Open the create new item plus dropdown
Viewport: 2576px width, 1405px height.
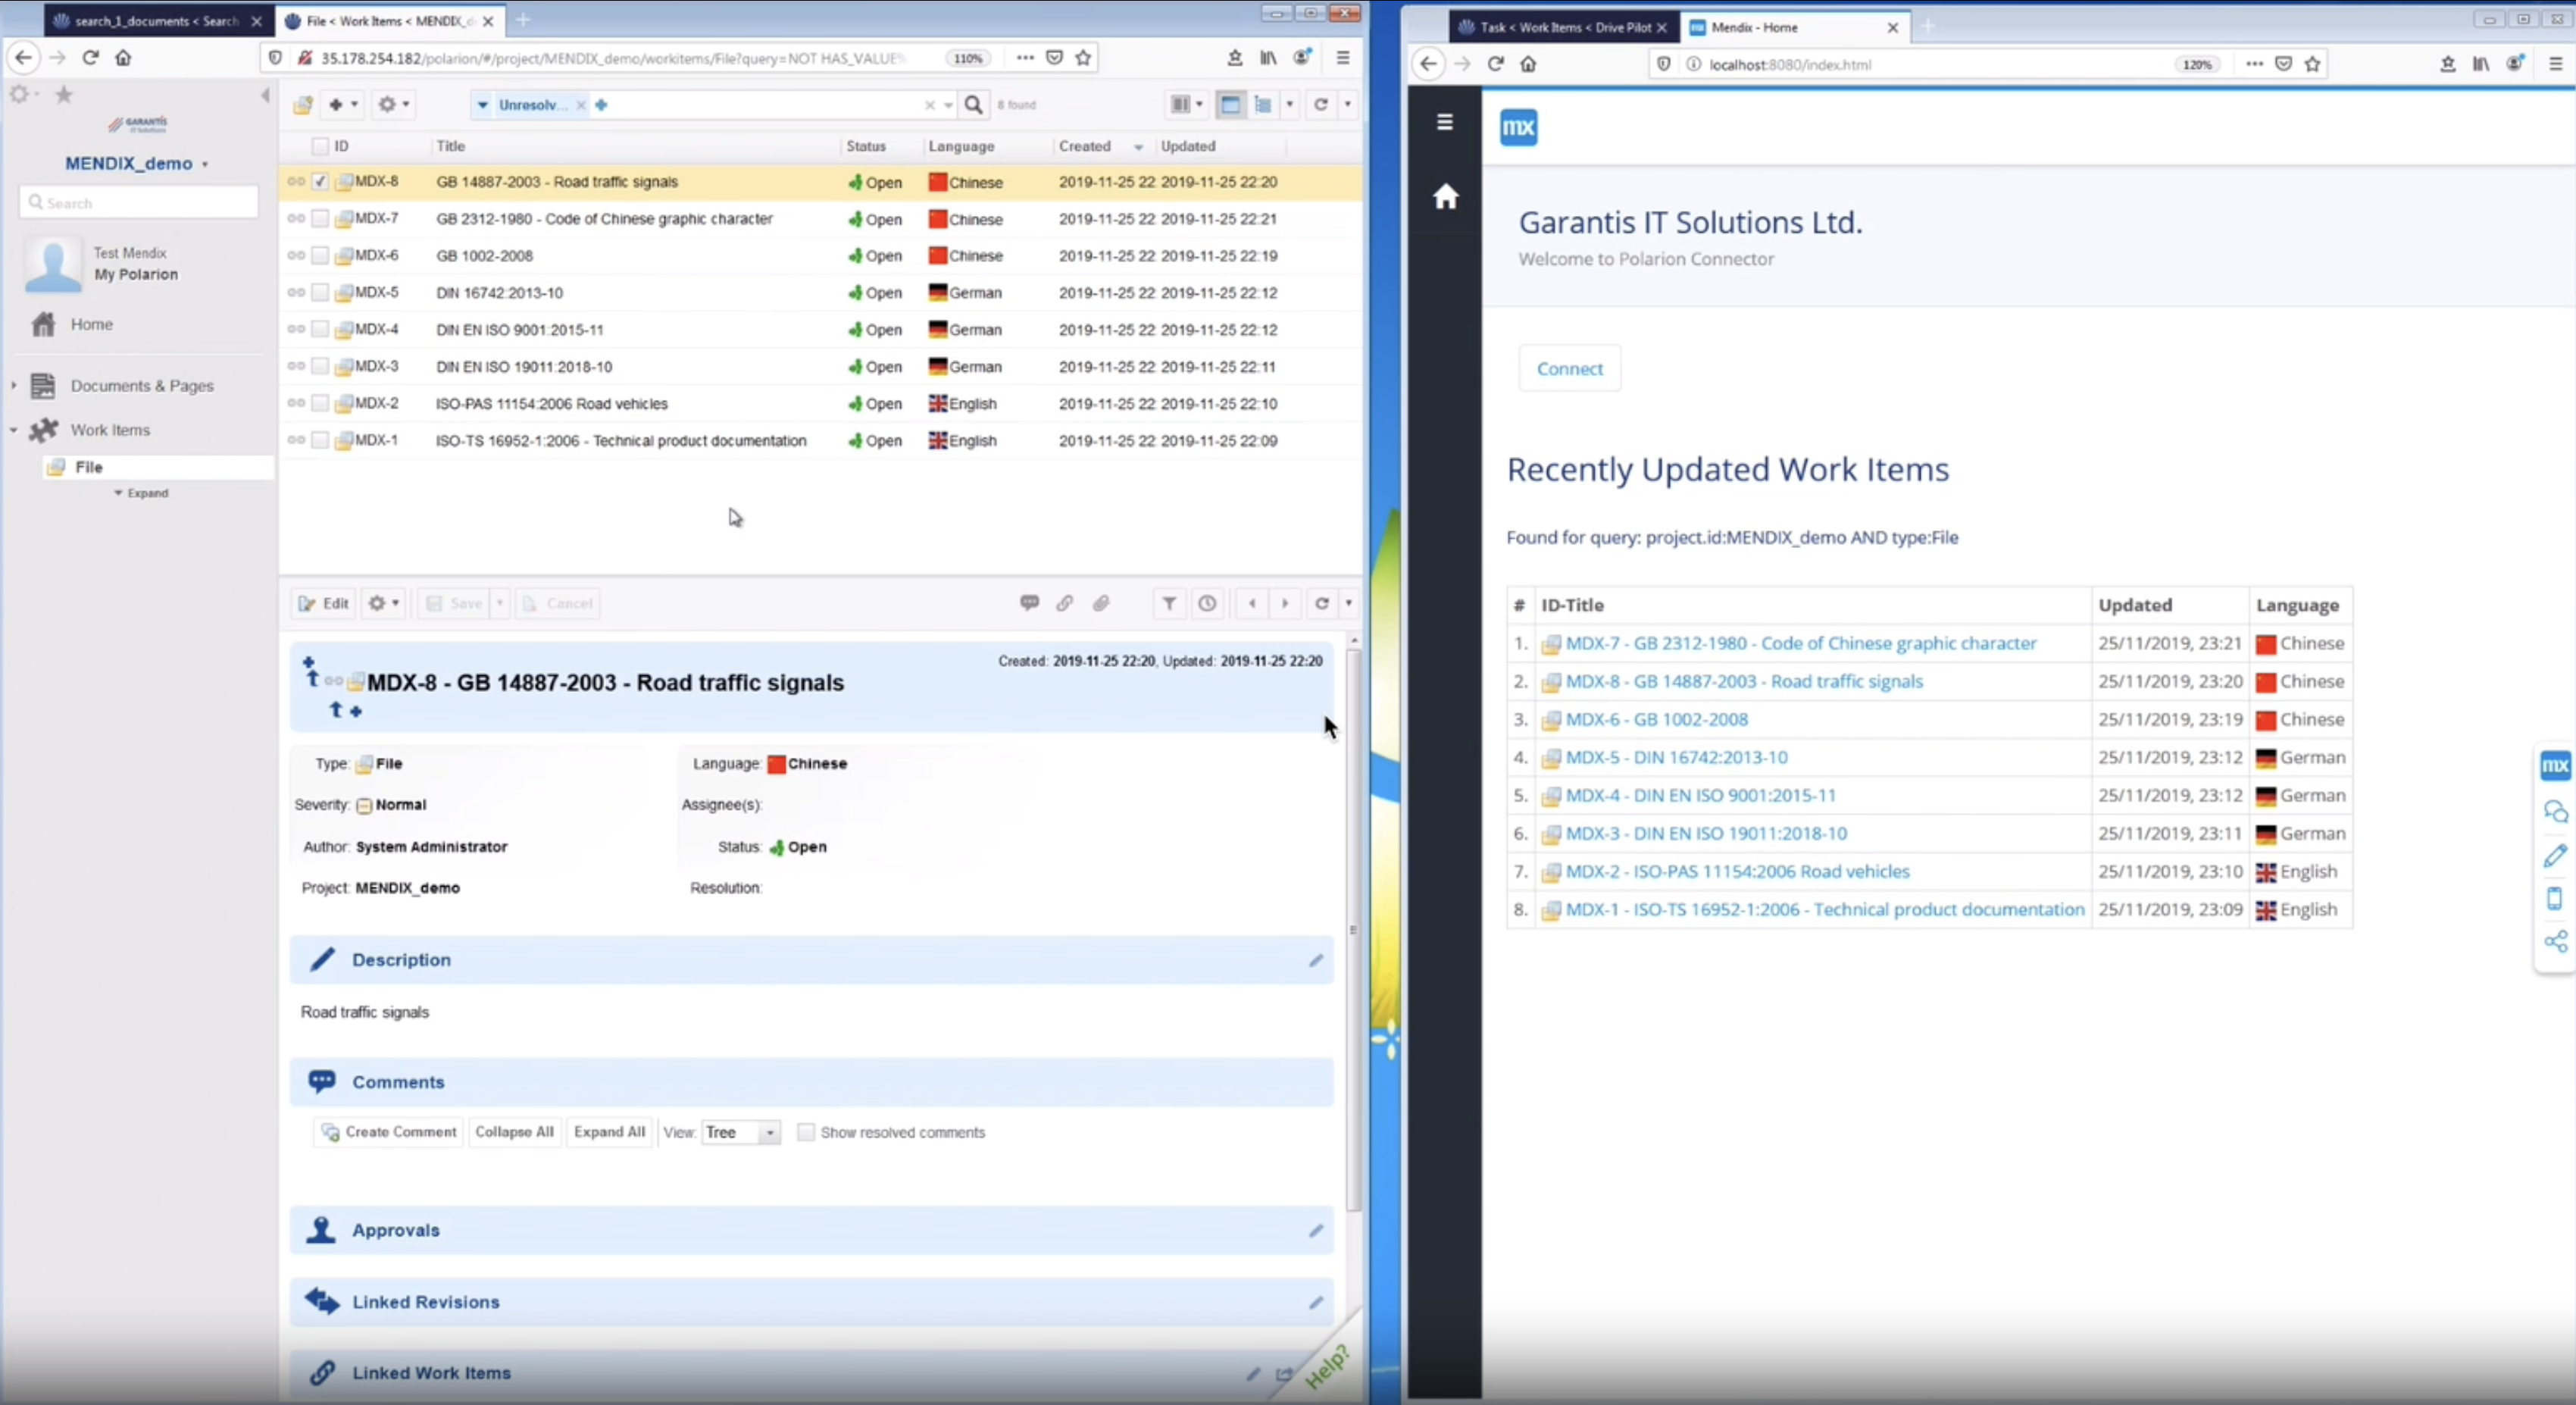342,104
